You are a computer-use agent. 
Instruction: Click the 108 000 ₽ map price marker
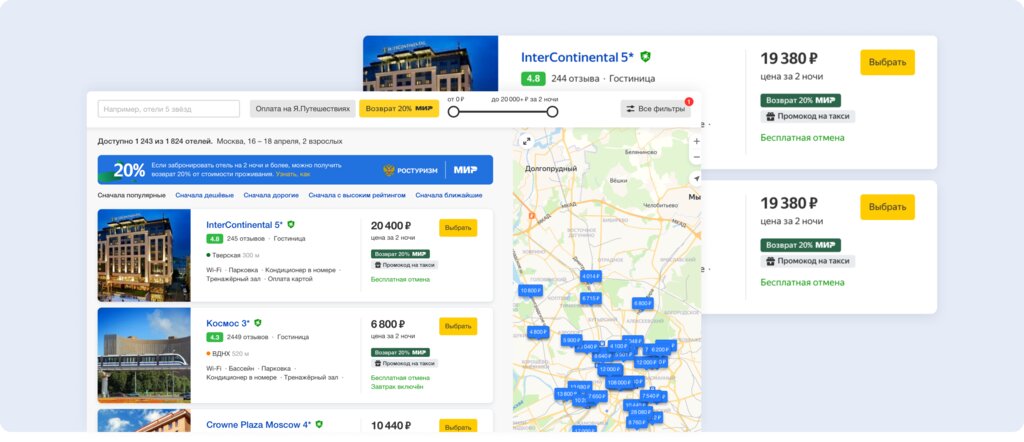(618, 383)
